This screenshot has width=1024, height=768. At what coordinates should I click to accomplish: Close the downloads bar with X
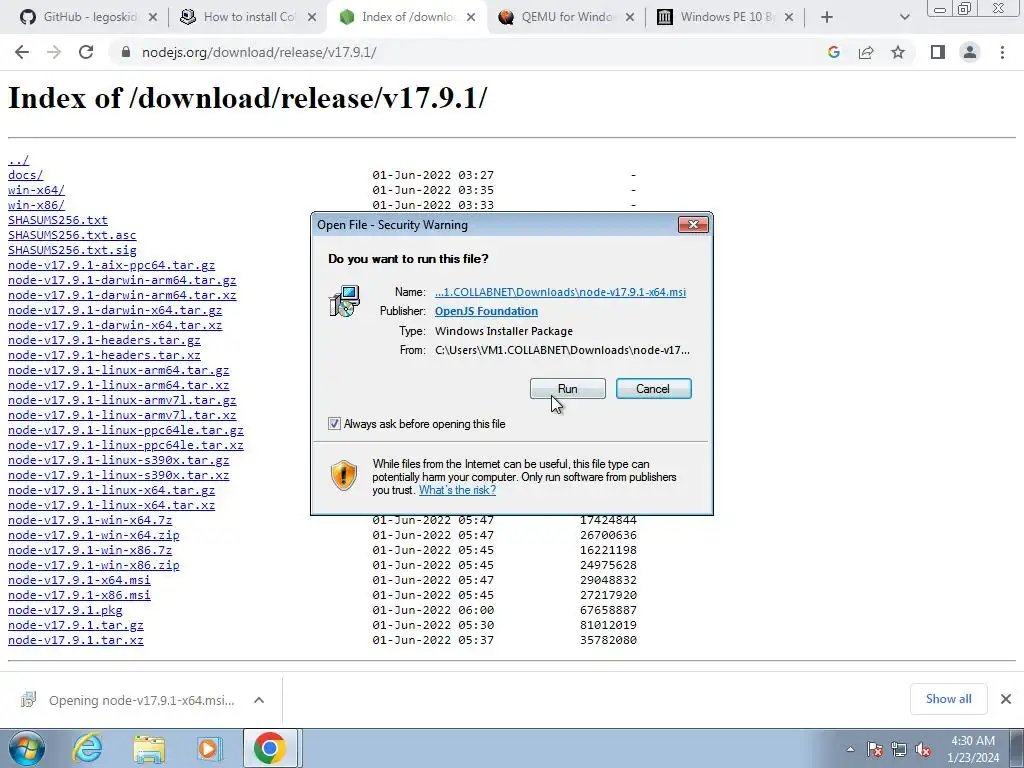coord(1006,699)
